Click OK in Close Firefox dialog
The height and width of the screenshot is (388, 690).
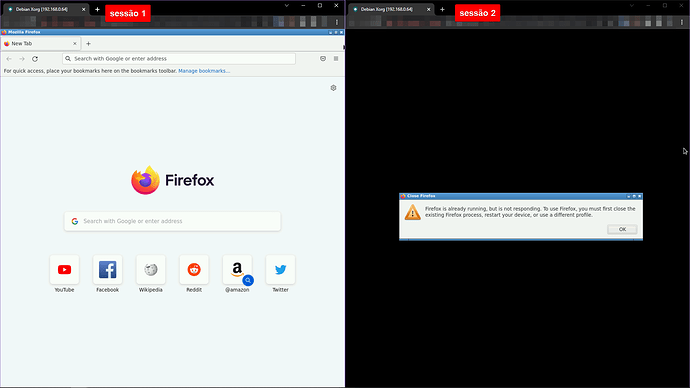coord(622,229)
